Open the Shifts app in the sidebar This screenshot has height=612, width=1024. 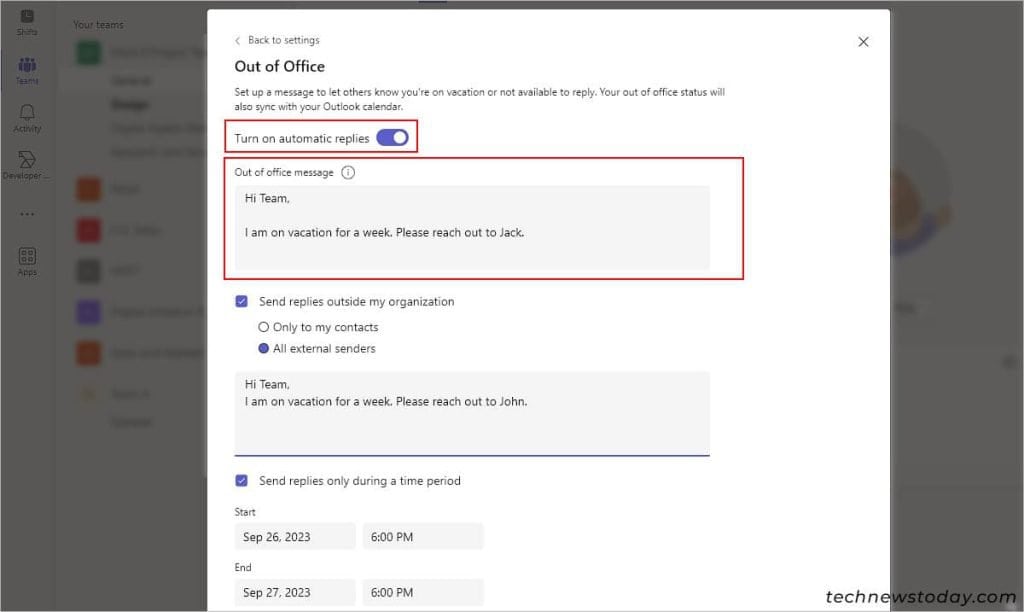click(x=26, y=22)
